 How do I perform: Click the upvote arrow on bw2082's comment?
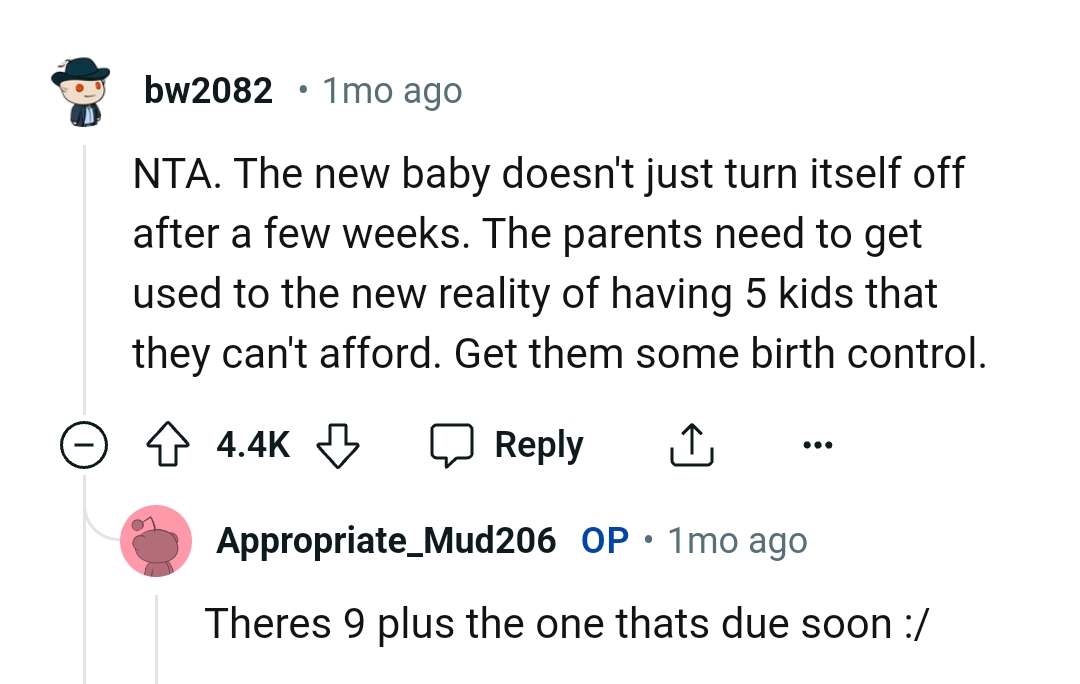(168, 444)
